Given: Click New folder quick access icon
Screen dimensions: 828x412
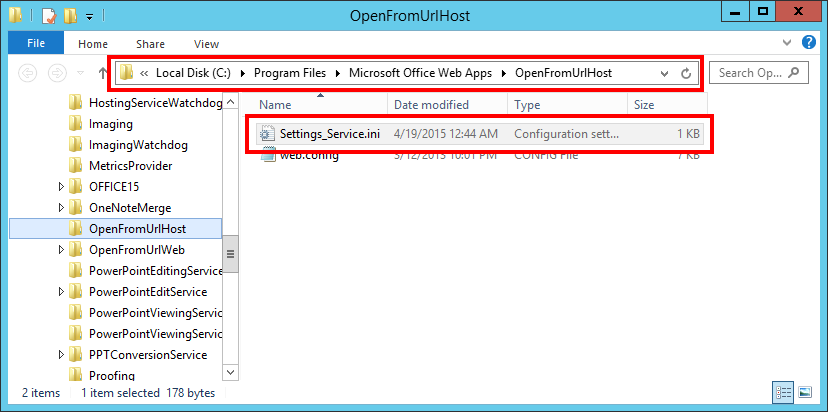Looking at the screenshot, I should (70, 15).
